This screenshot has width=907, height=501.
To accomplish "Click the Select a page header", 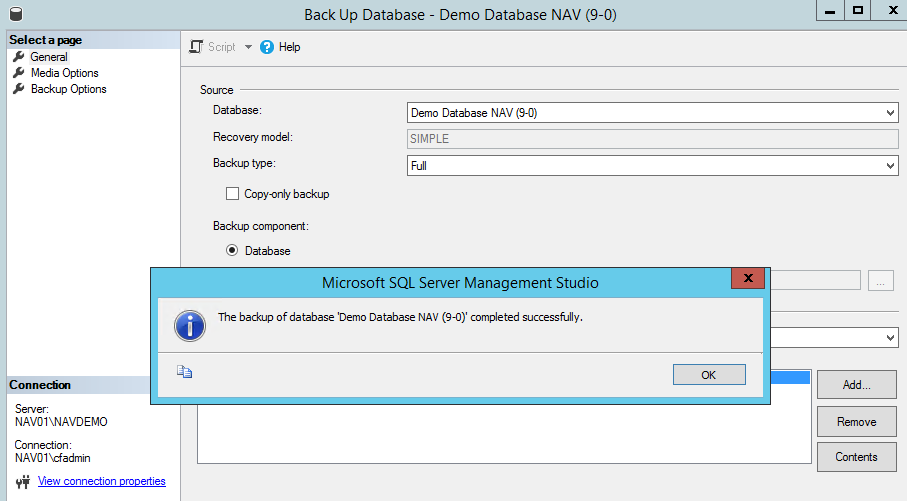I will pyautogui.click(x=93, y=40).
